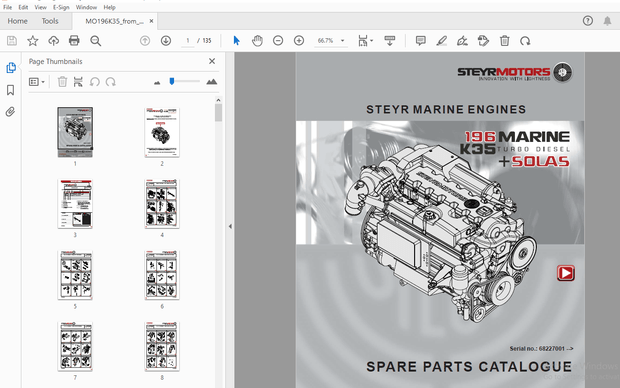Image resolution: width=620 pixels, height=388 pixels.
Task: Open the Edit menu
Action: 23,7
